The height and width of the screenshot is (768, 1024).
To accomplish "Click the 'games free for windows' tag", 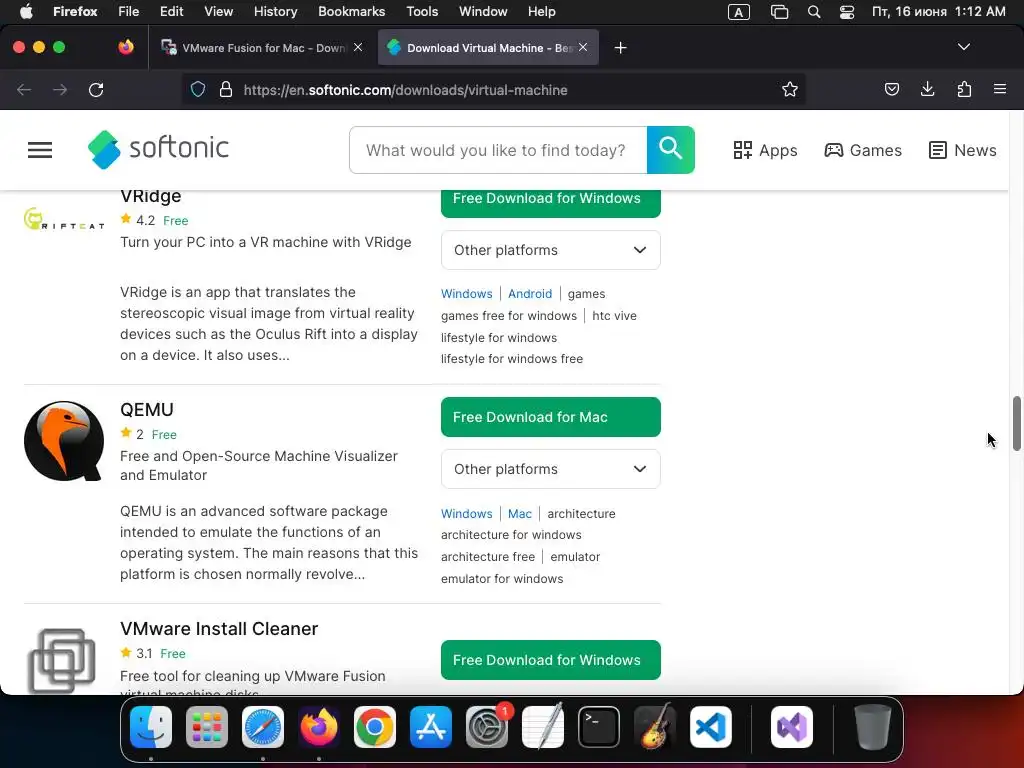I will [509, 315].
